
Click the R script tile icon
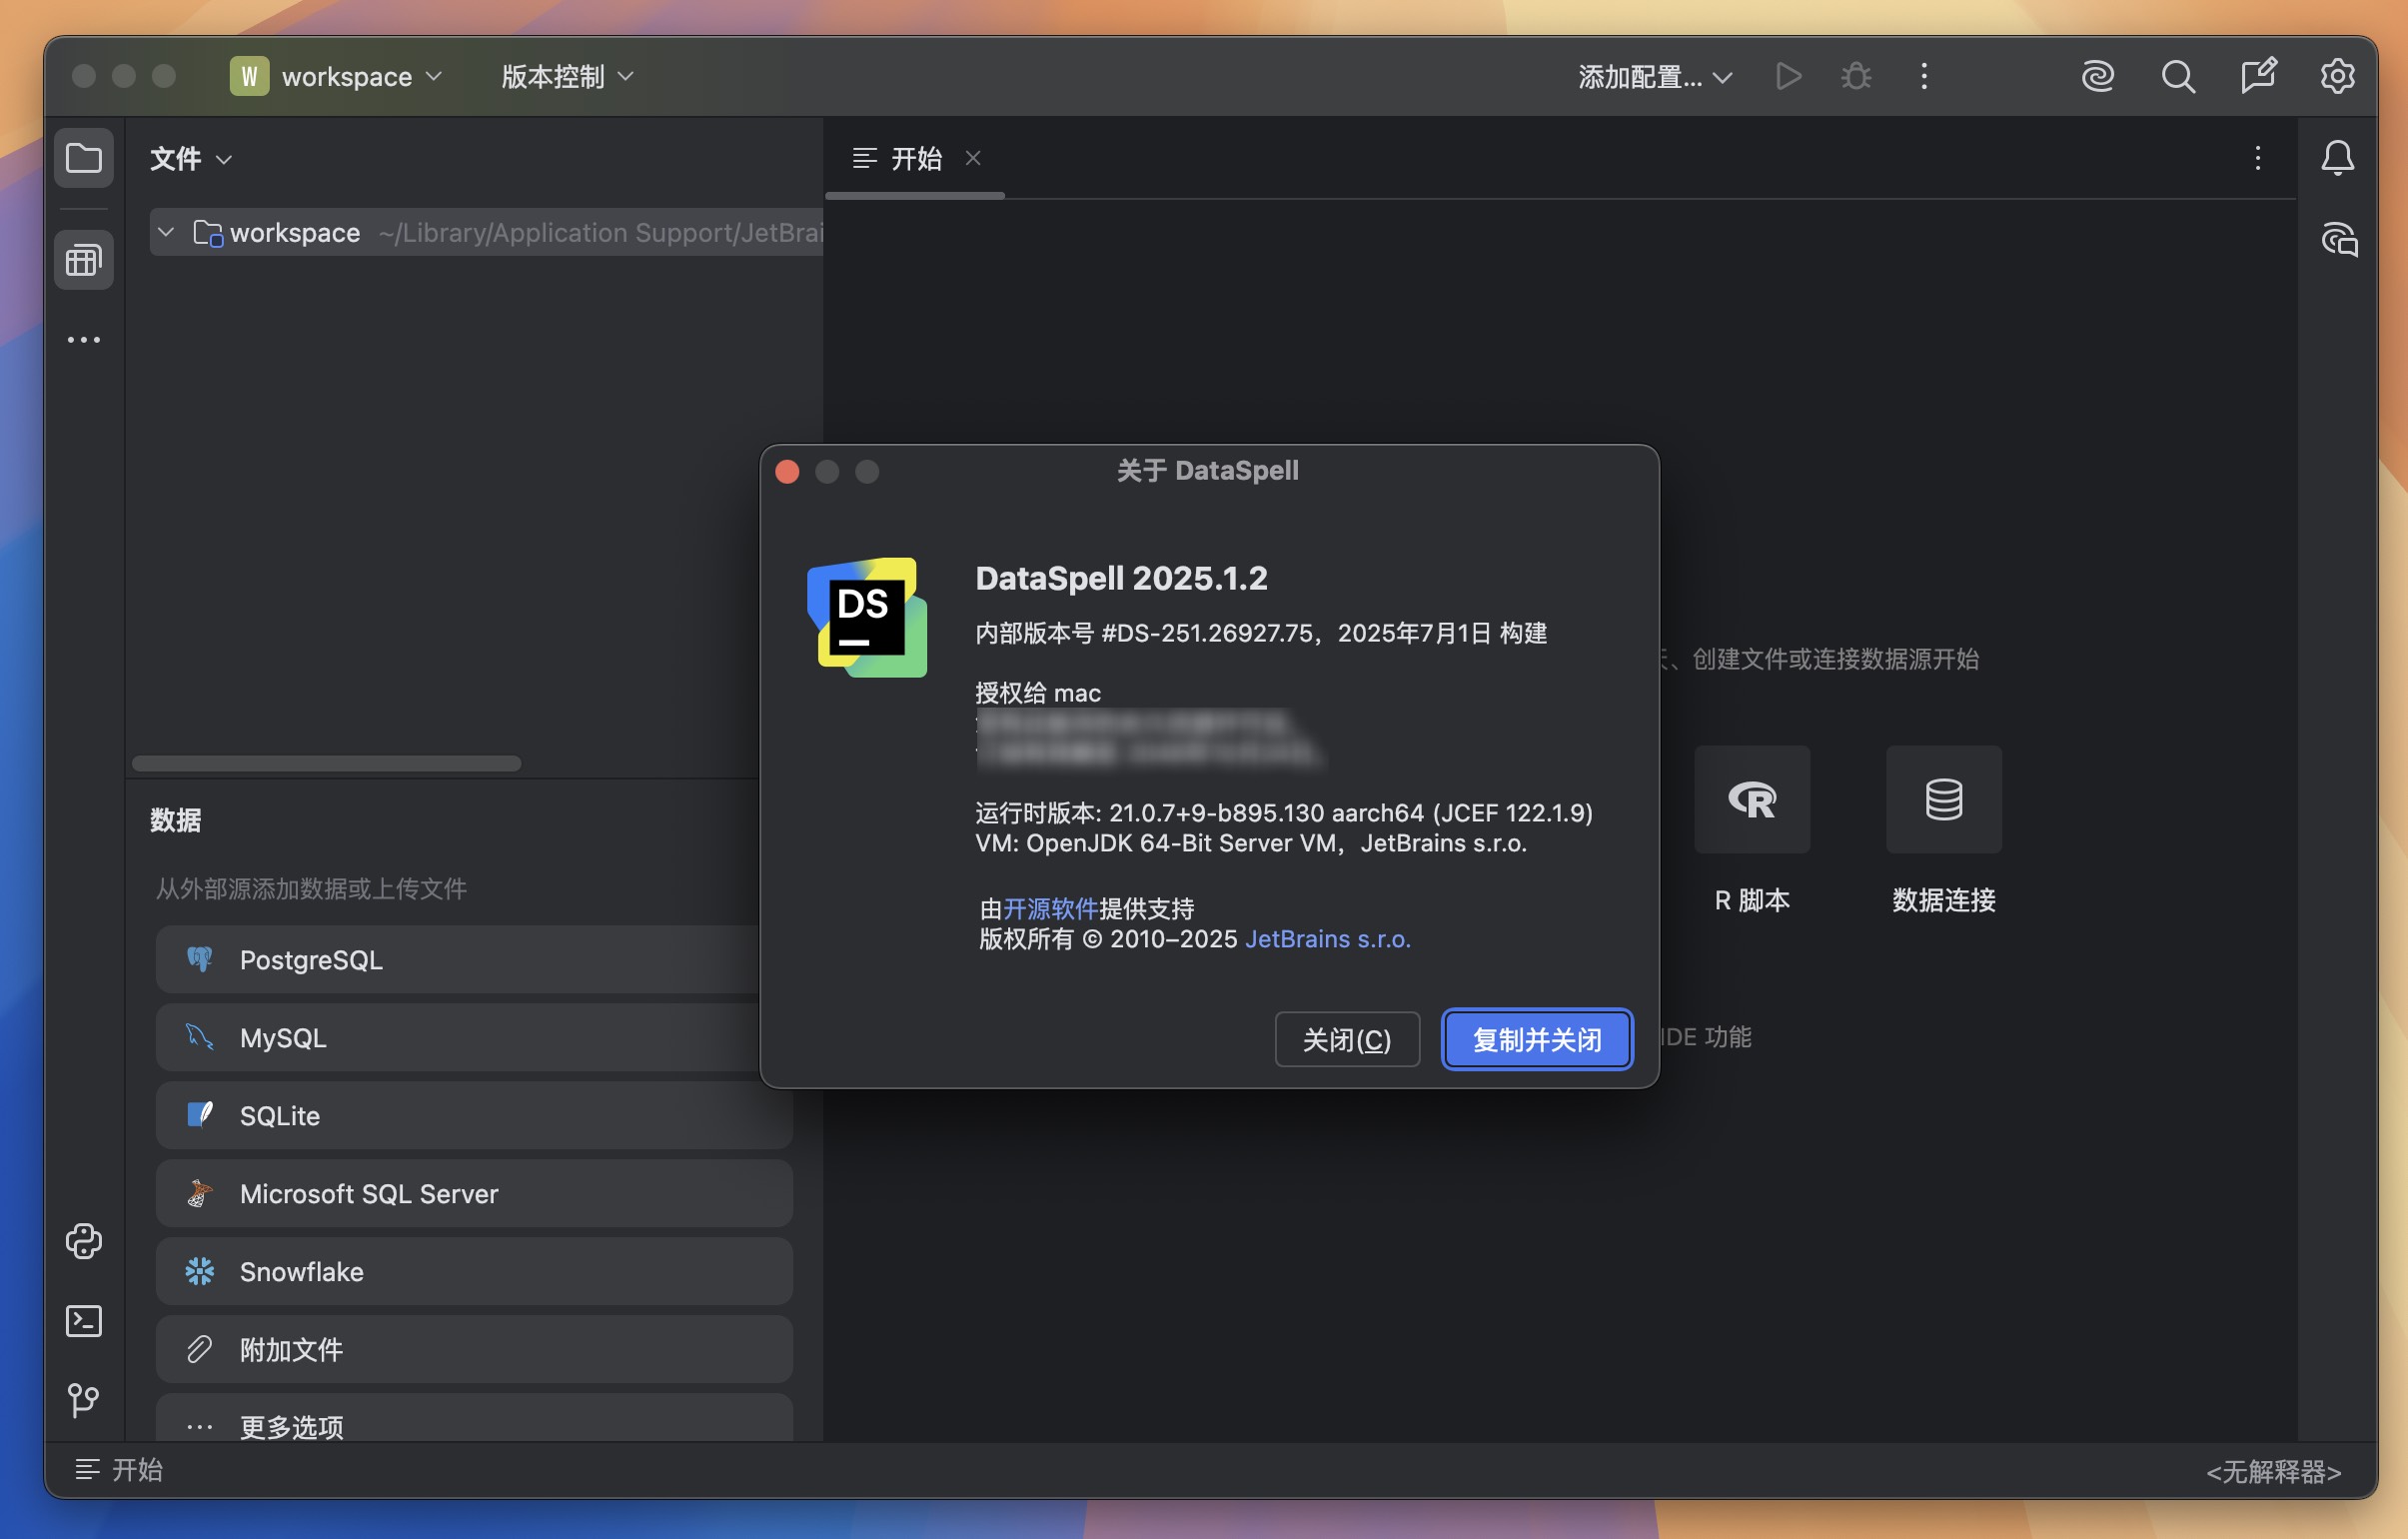1752,799
